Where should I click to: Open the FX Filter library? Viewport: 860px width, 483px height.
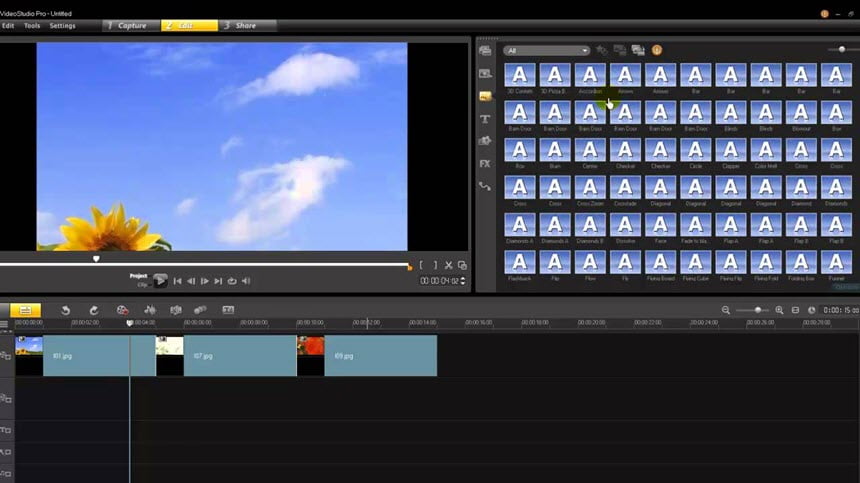pyautogui.click(x=485, y=164)
